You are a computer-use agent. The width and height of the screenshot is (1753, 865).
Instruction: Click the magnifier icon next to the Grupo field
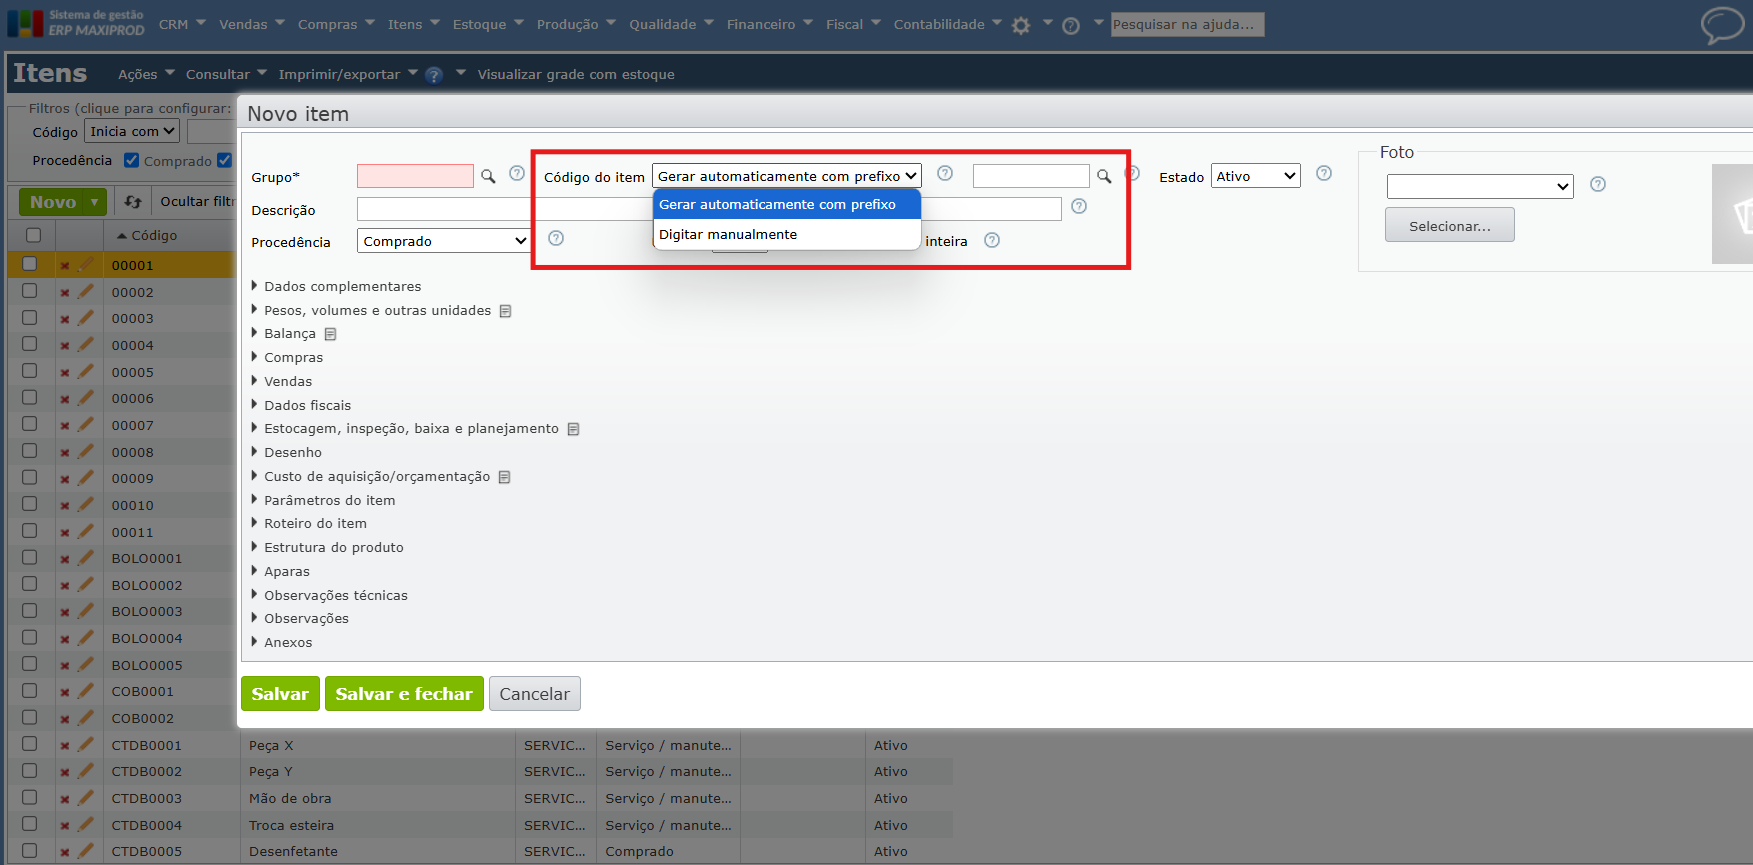[488, 176]
